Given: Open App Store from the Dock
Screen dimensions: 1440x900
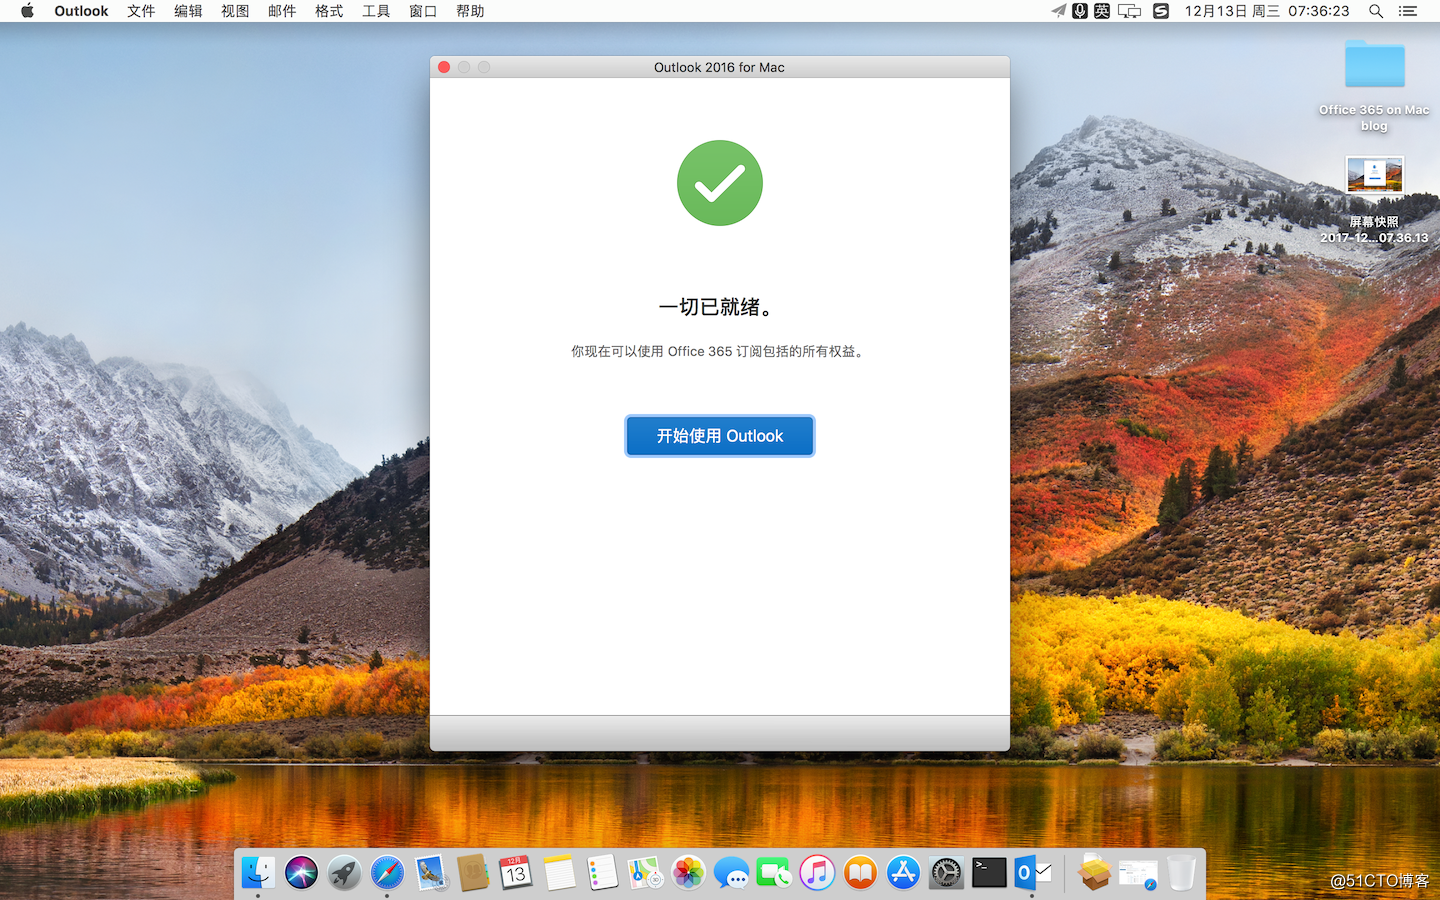Looking at the screenshot, I should [x=903, y=873].
